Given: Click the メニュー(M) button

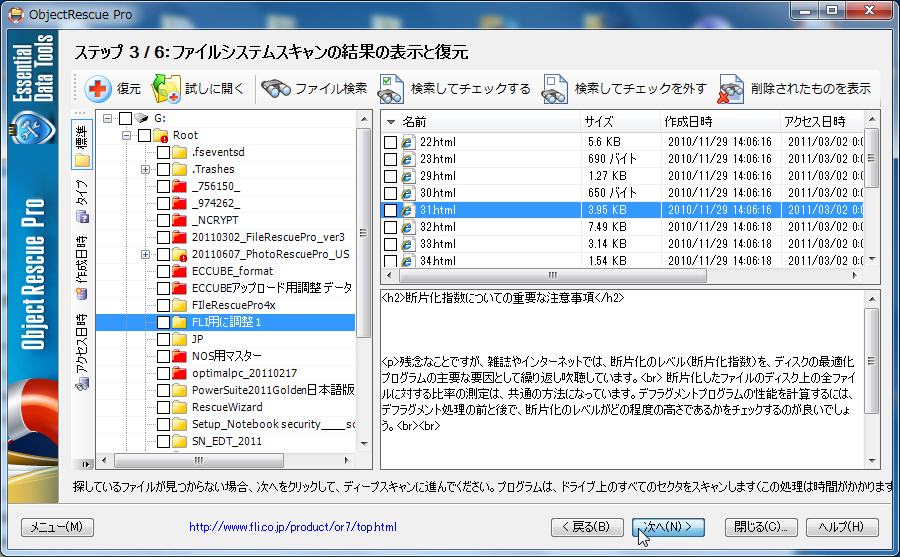Looking at the screenshot, I should click(x=57, y=527).
